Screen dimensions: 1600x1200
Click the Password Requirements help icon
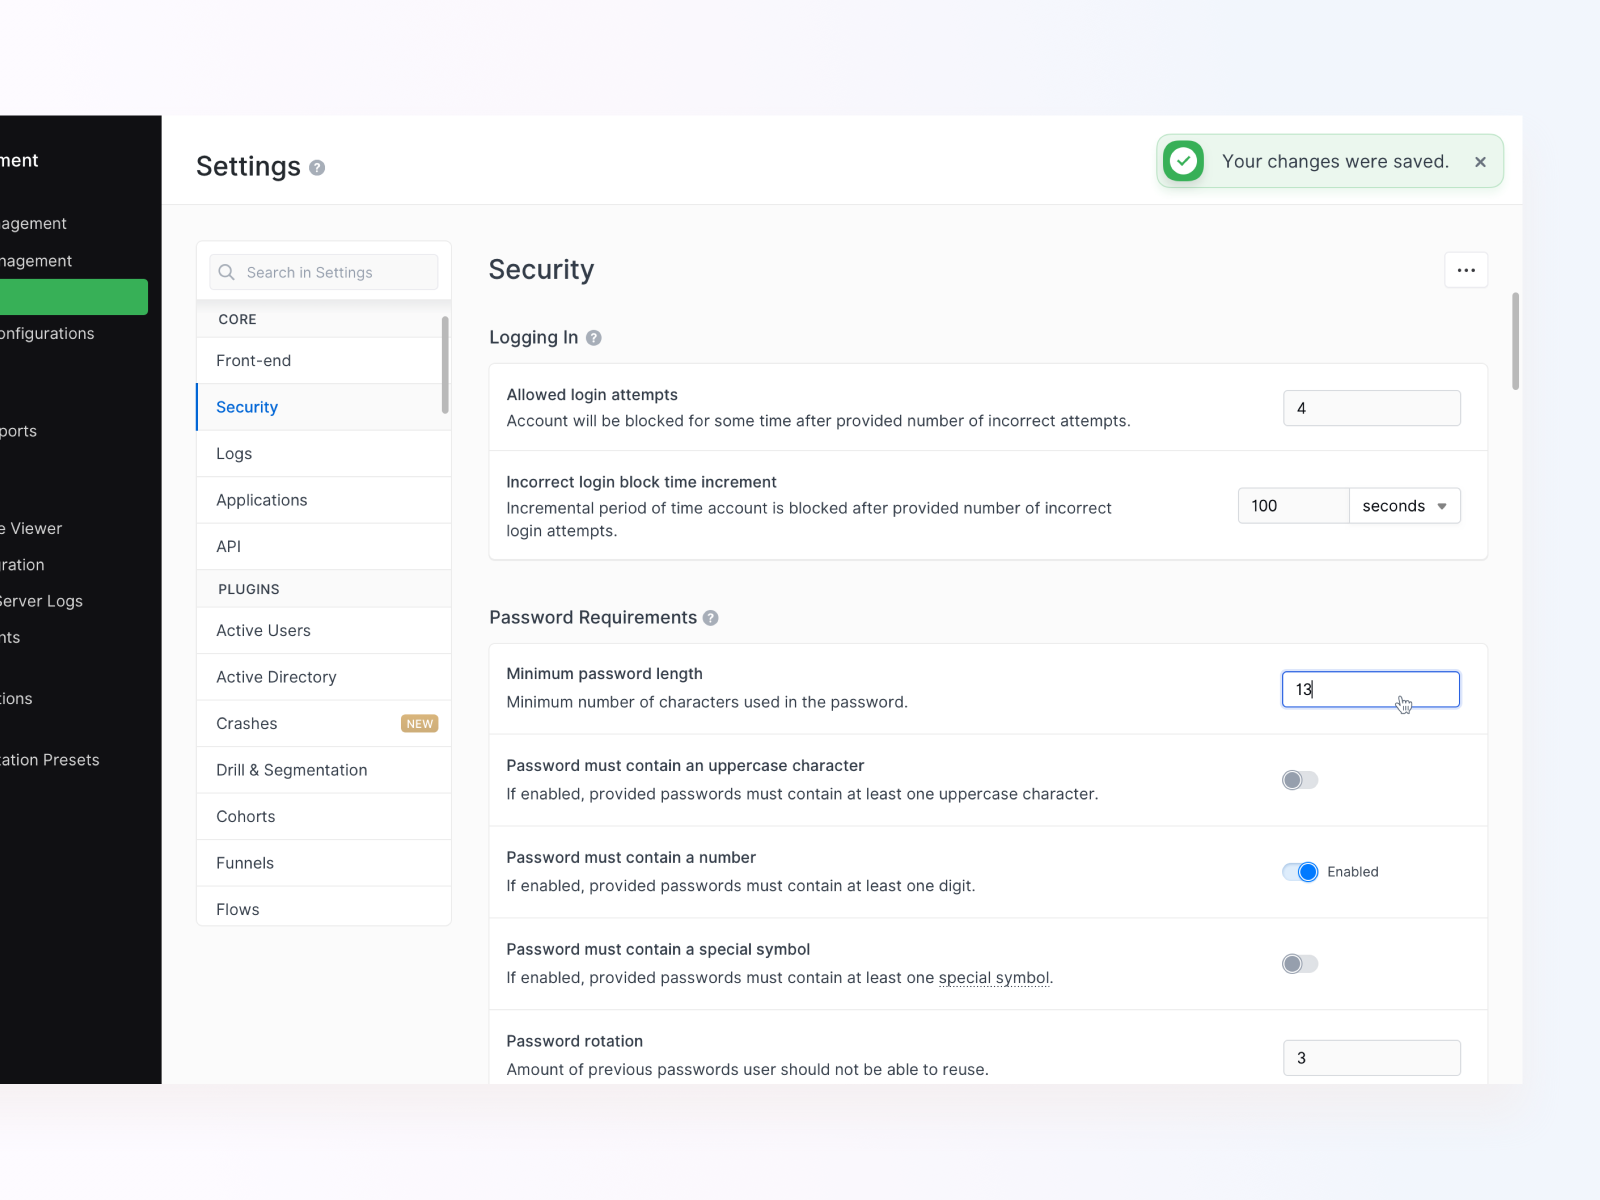pyautogui.click(x=711, y=618)
